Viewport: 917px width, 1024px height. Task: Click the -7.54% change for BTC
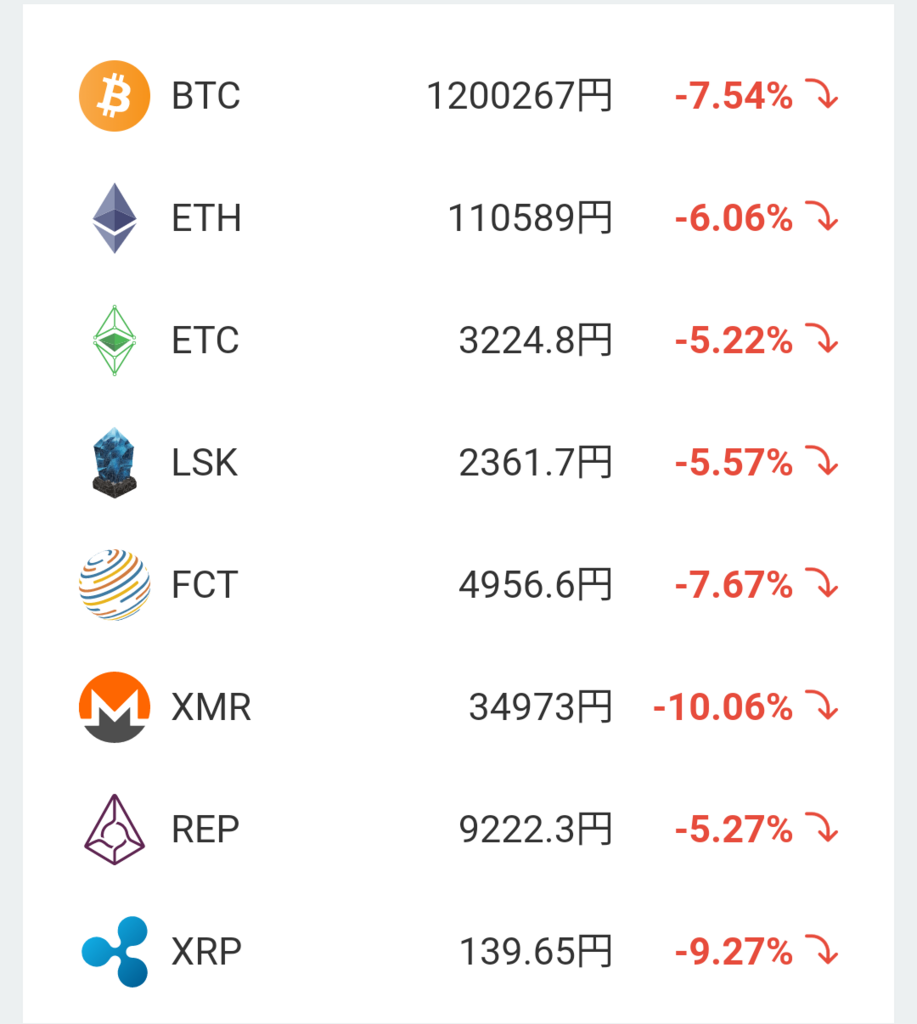[x=733, y=96]
